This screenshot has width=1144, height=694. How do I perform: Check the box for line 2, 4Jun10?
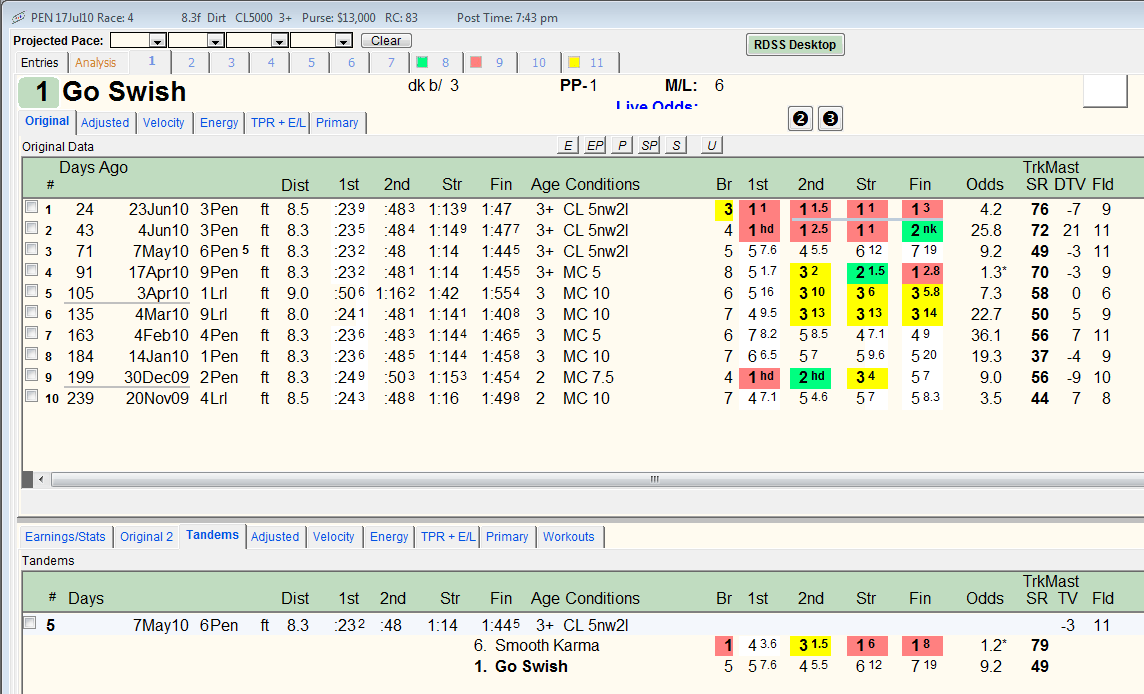pyautogui.click(x=31, y=228)
